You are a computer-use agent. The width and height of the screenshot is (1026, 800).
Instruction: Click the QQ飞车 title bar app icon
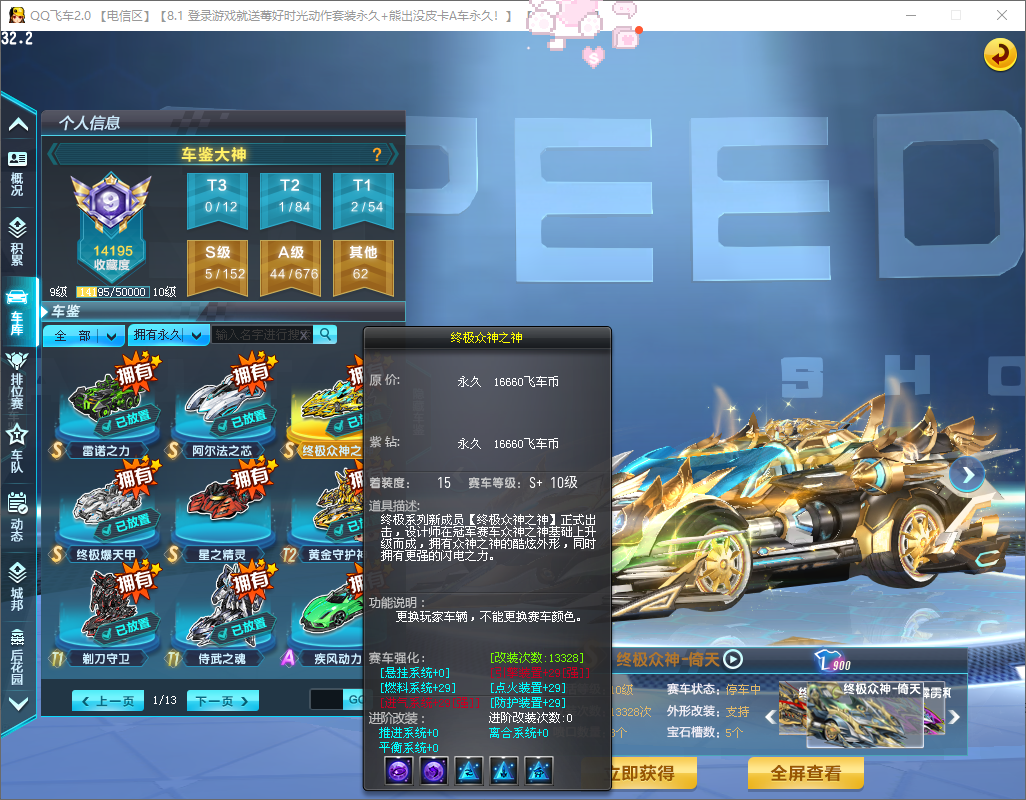pyautogui.click(x=16, y=14)
